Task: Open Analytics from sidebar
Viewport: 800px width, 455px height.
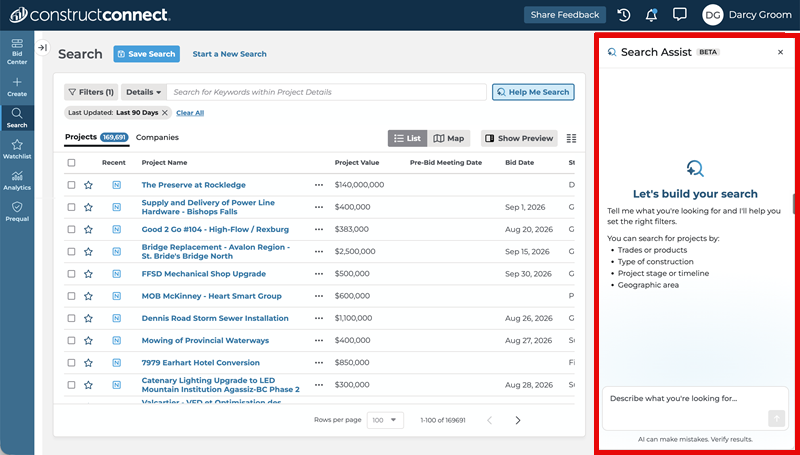Action: [17, 181]
